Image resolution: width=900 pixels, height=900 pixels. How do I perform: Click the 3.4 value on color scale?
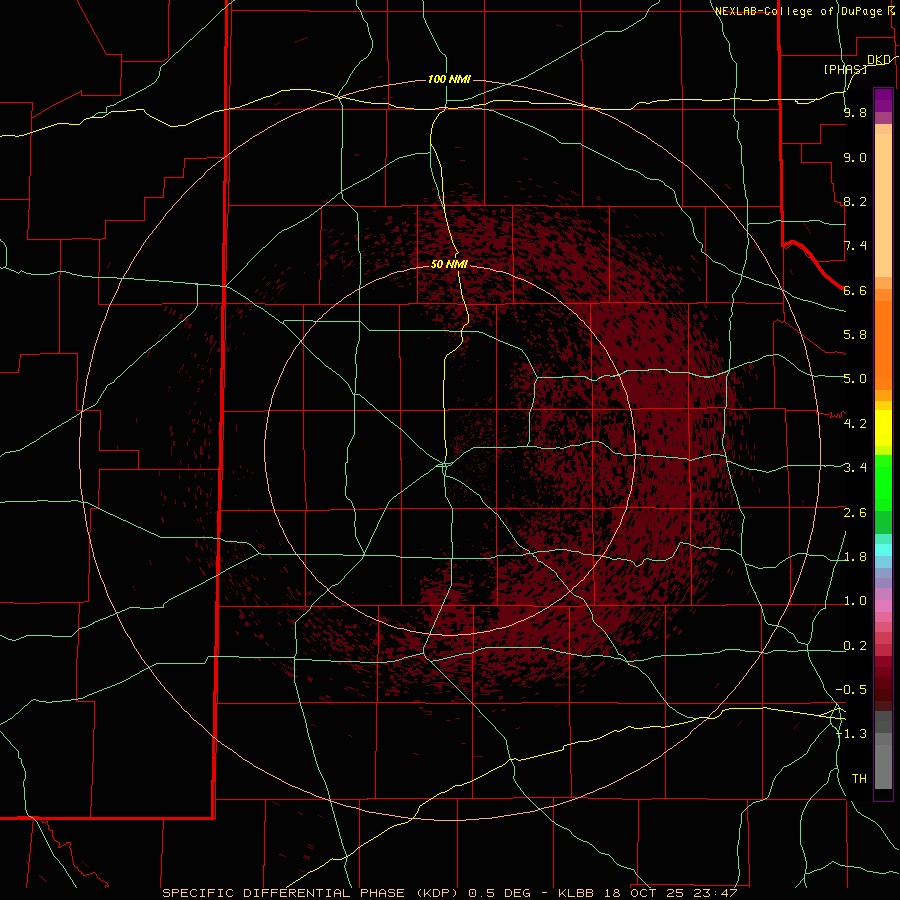[855, 467]
